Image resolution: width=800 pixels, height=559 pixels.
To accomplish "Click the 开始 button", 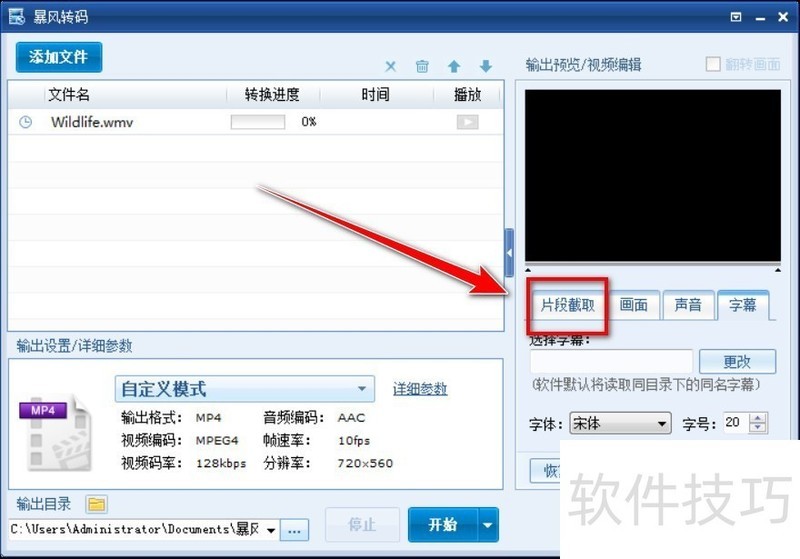I will [x=442, y=525].
